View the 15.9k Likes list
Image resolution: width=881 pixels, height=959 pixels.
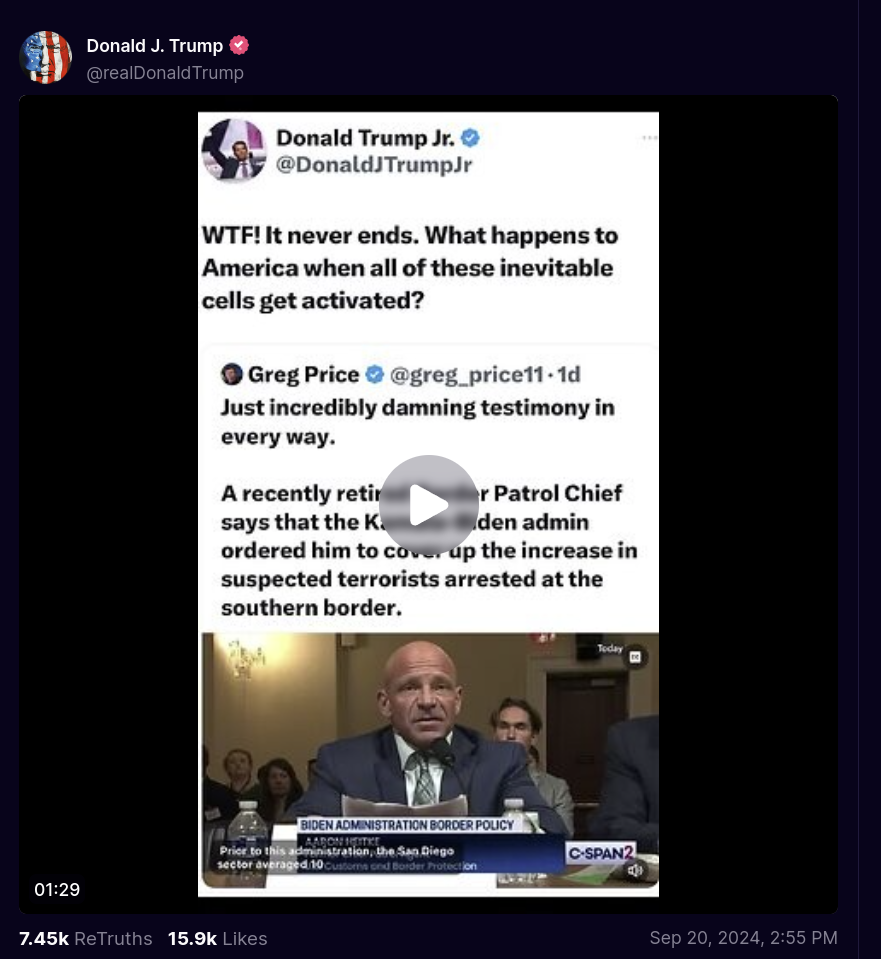(217, 938)
